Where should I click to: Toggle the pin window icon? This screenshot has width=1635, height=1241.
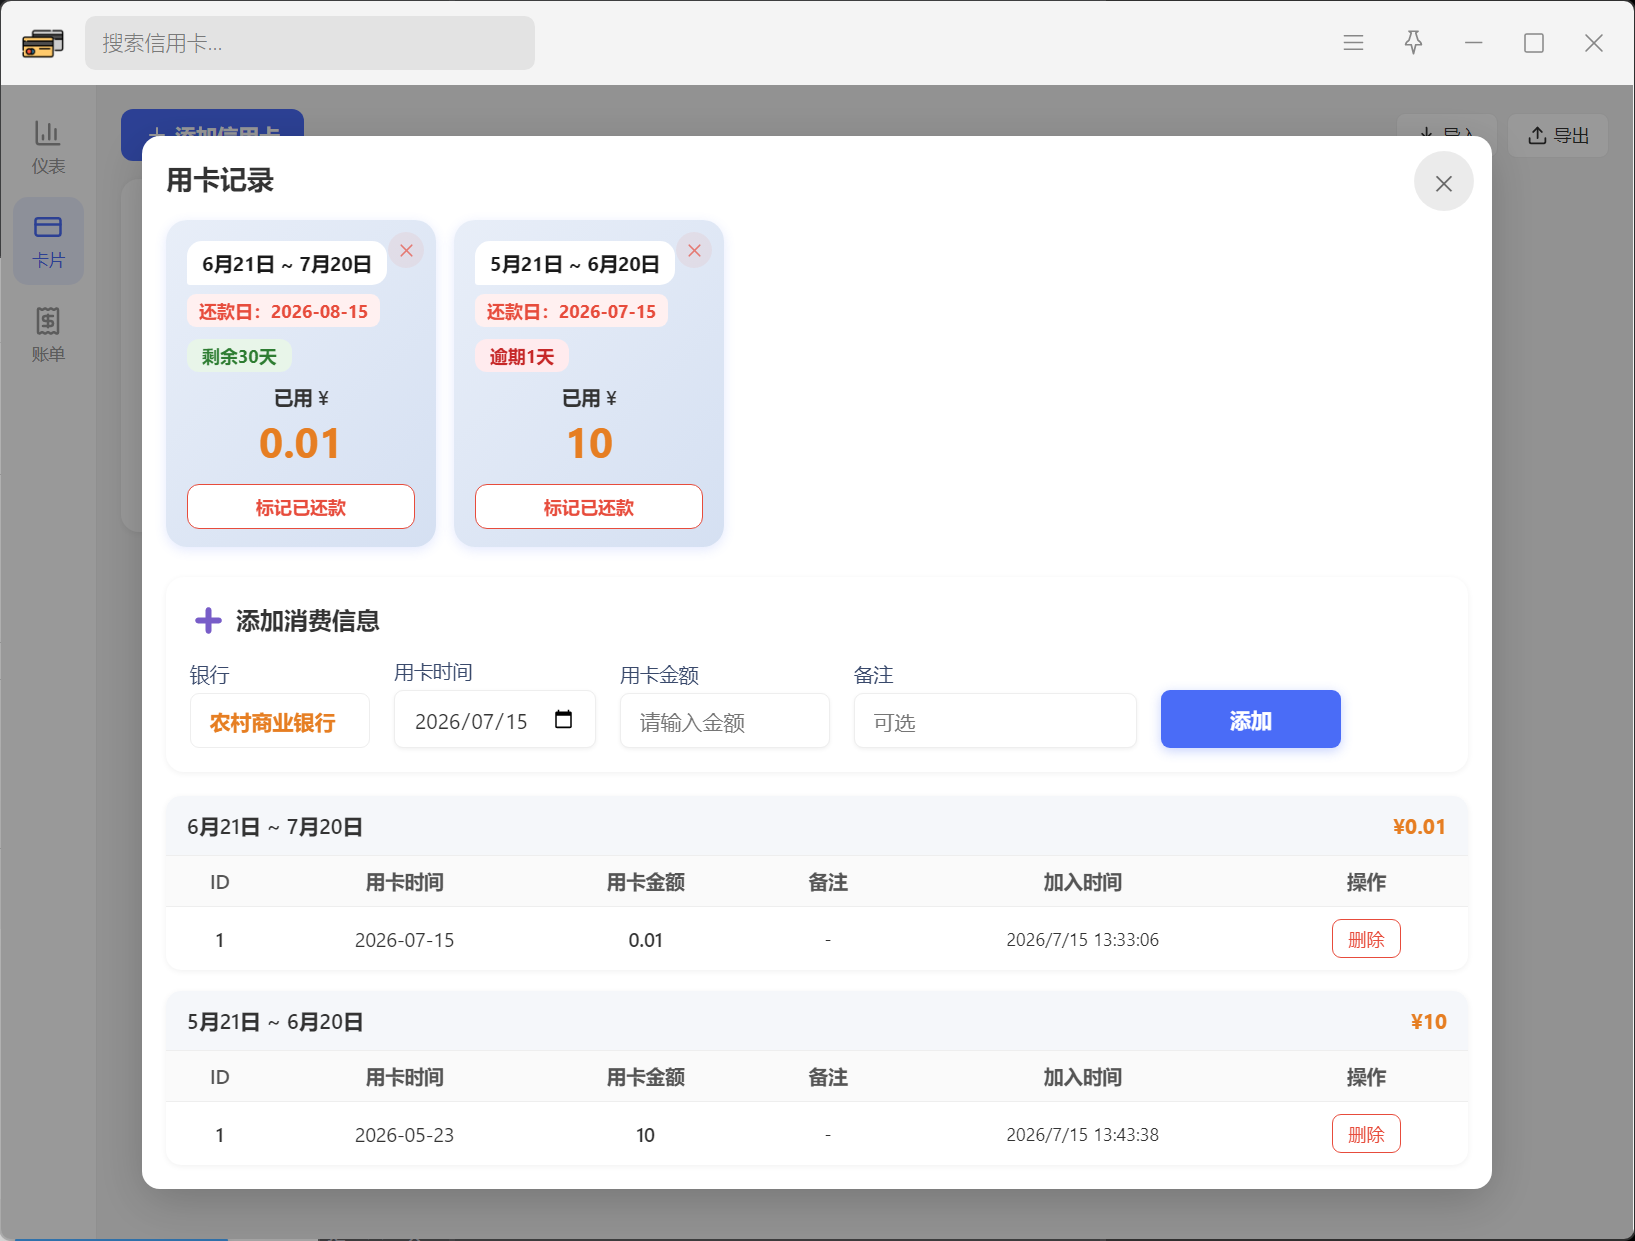pos(1413,43)
